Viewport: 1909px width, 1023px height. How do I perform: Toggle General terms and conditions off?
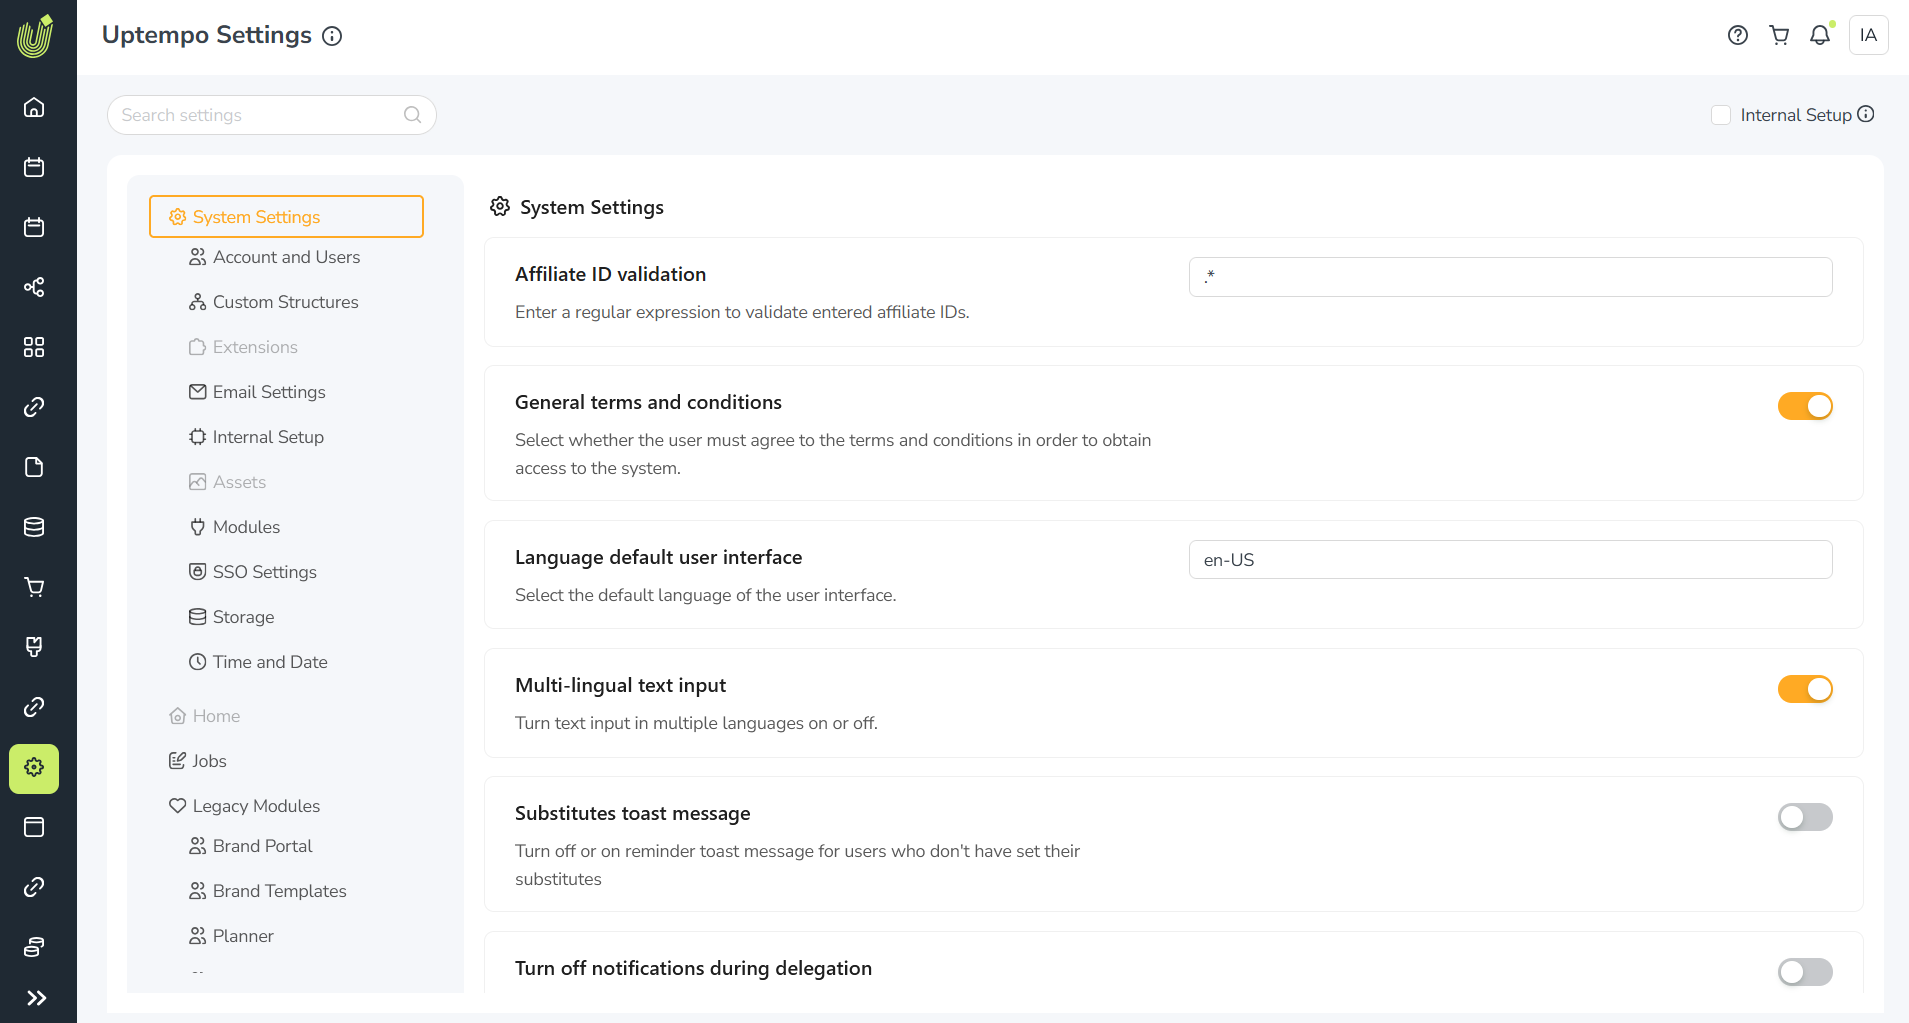click(1804, 406)
